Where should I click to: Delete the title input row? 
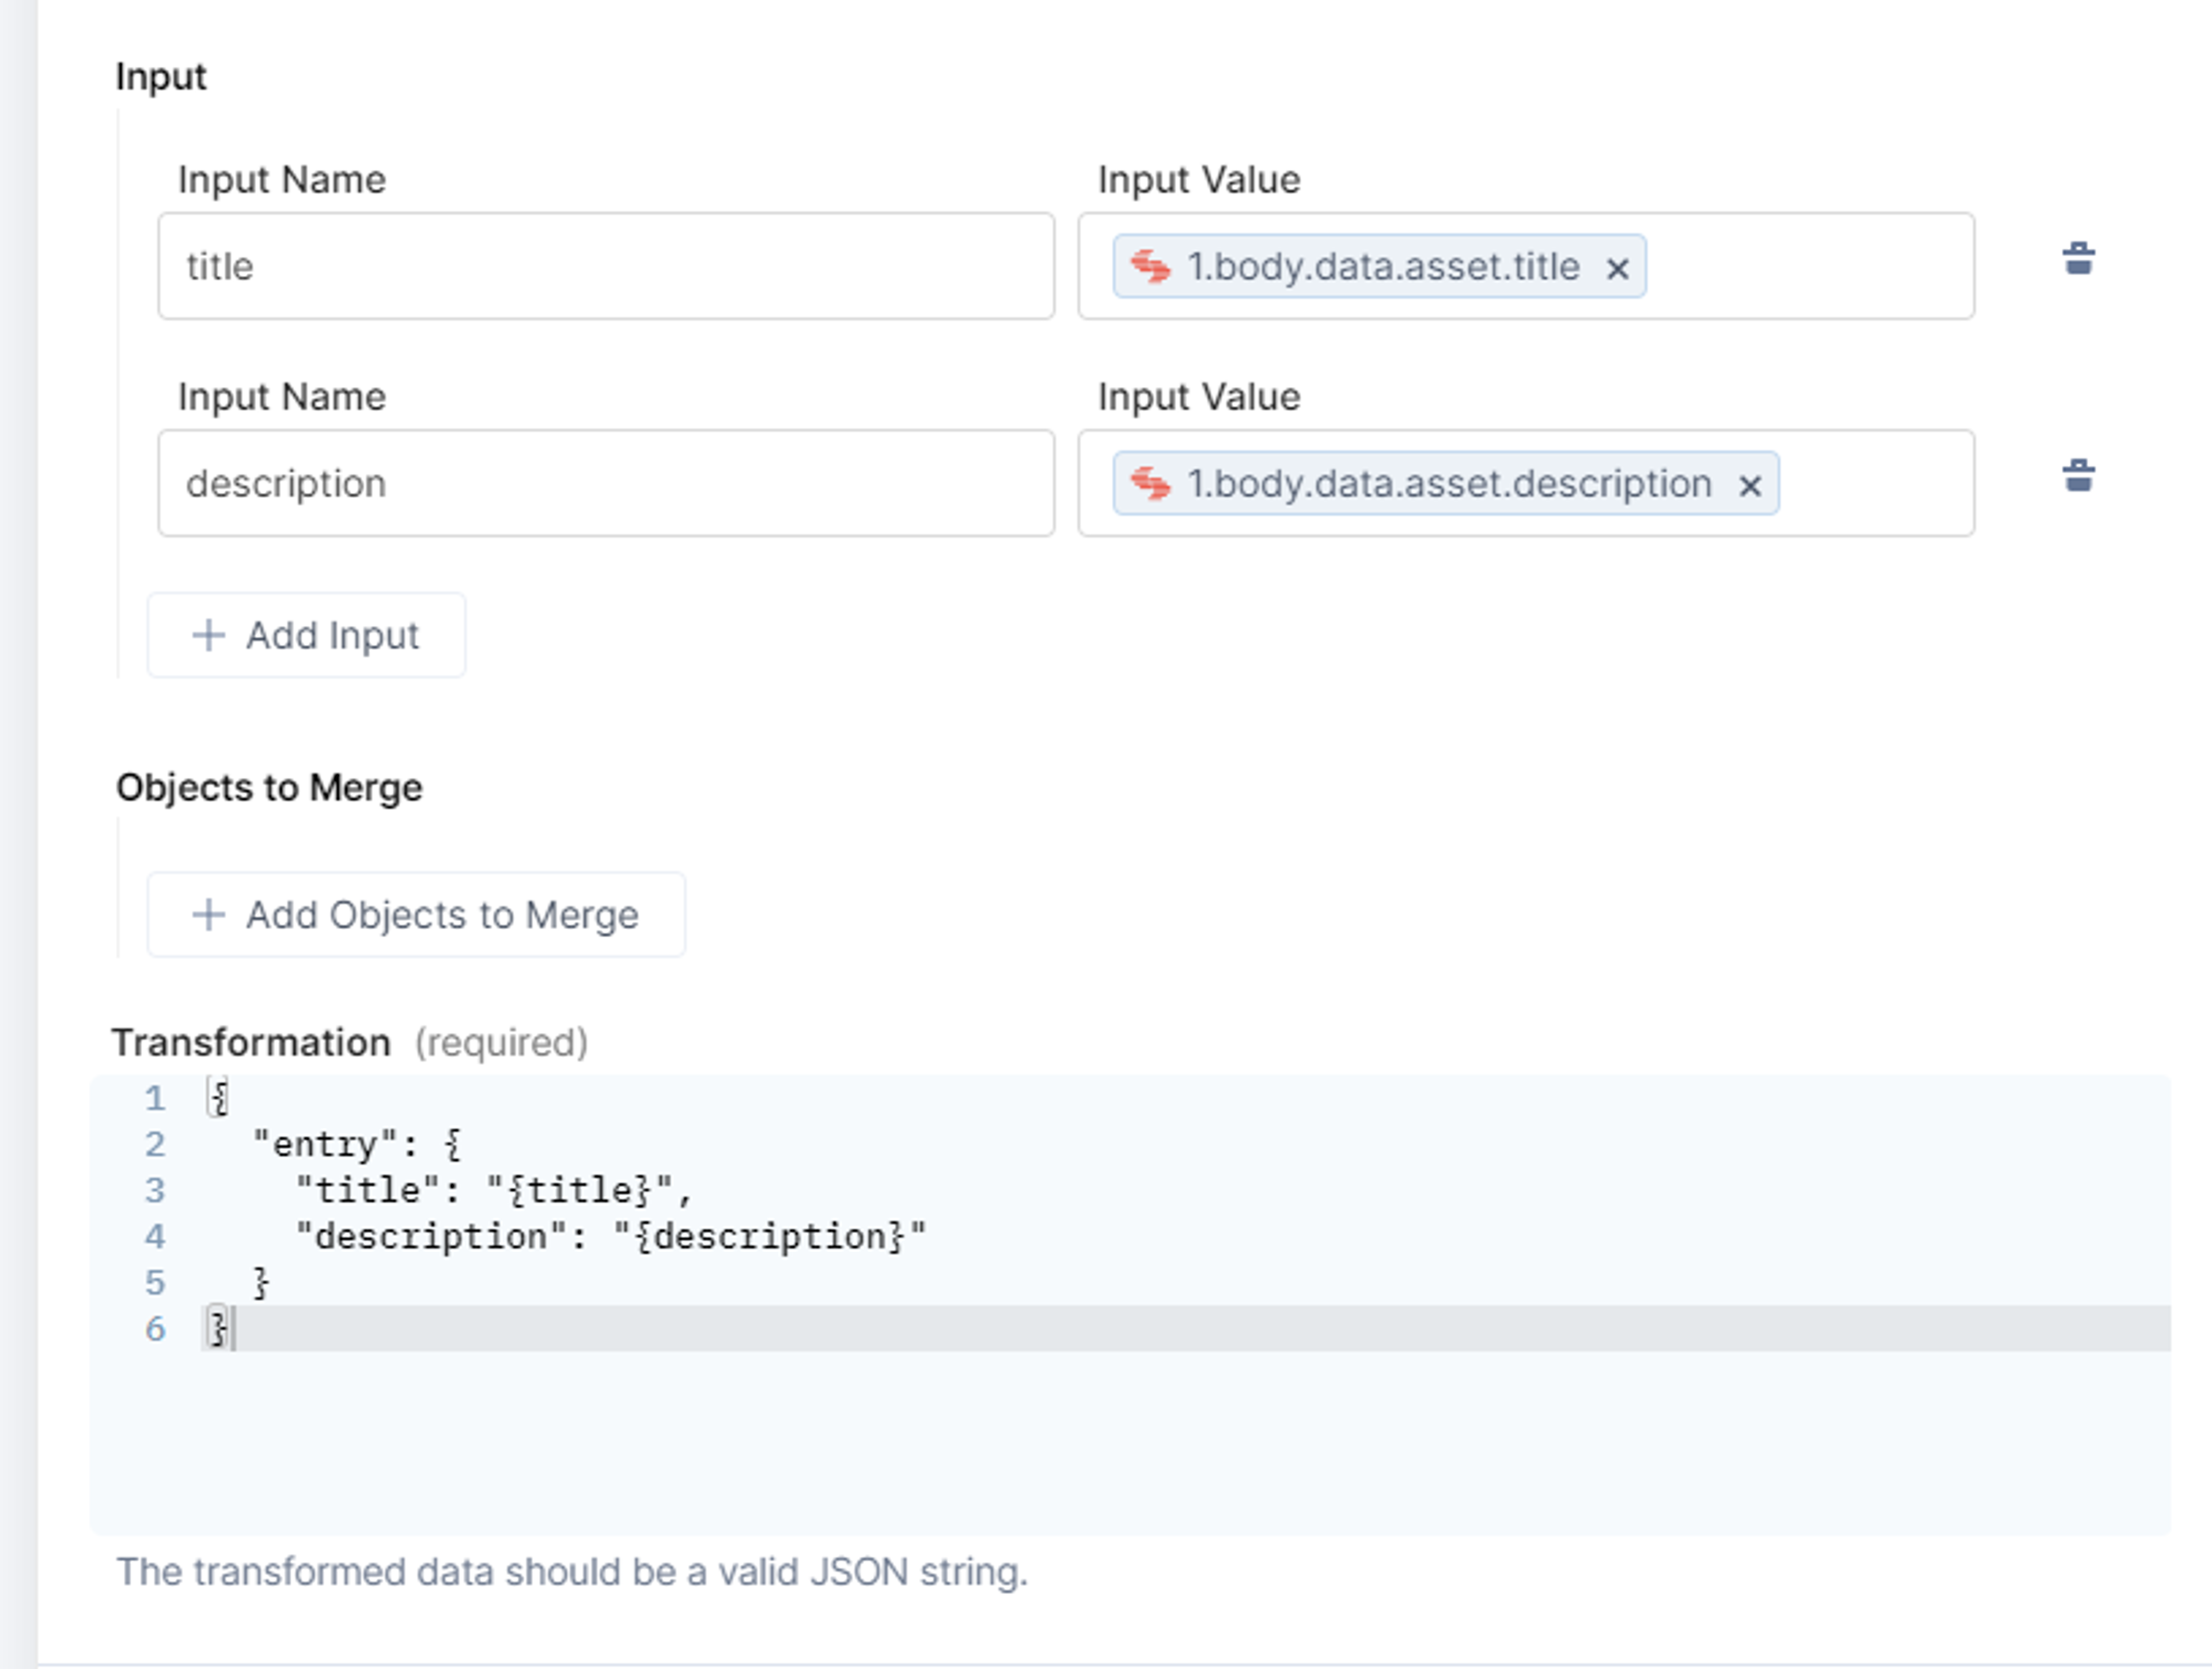(2078, 259)
